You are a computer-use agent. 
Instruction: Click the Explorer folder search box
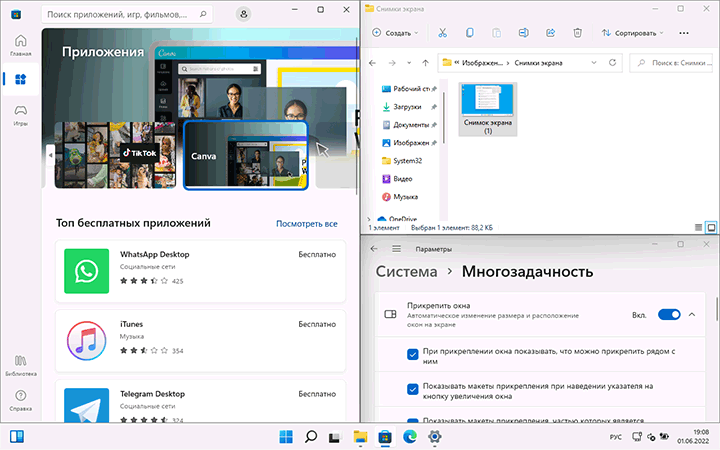point(671,63)
